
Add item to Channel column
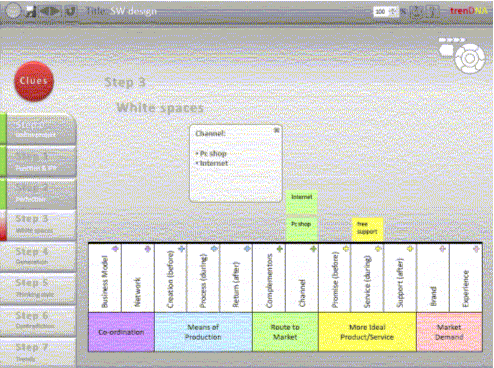pyautogui.click(x=313, y=249)
